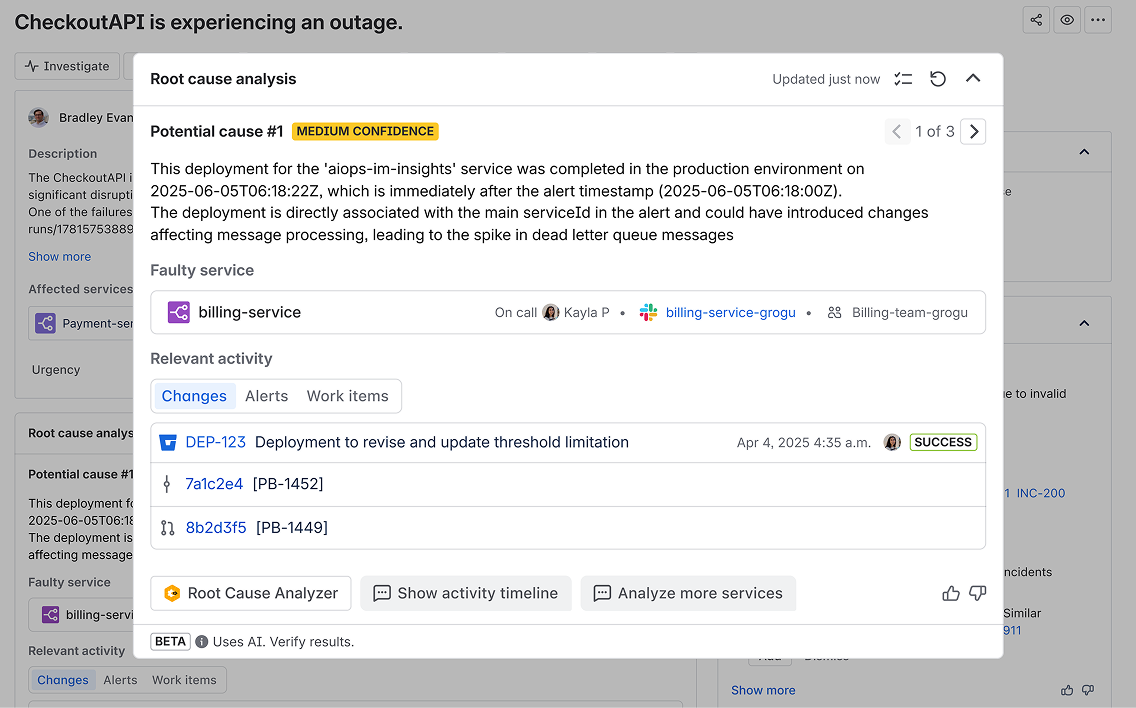Click thumbs up on the analysis

[951, 593]
